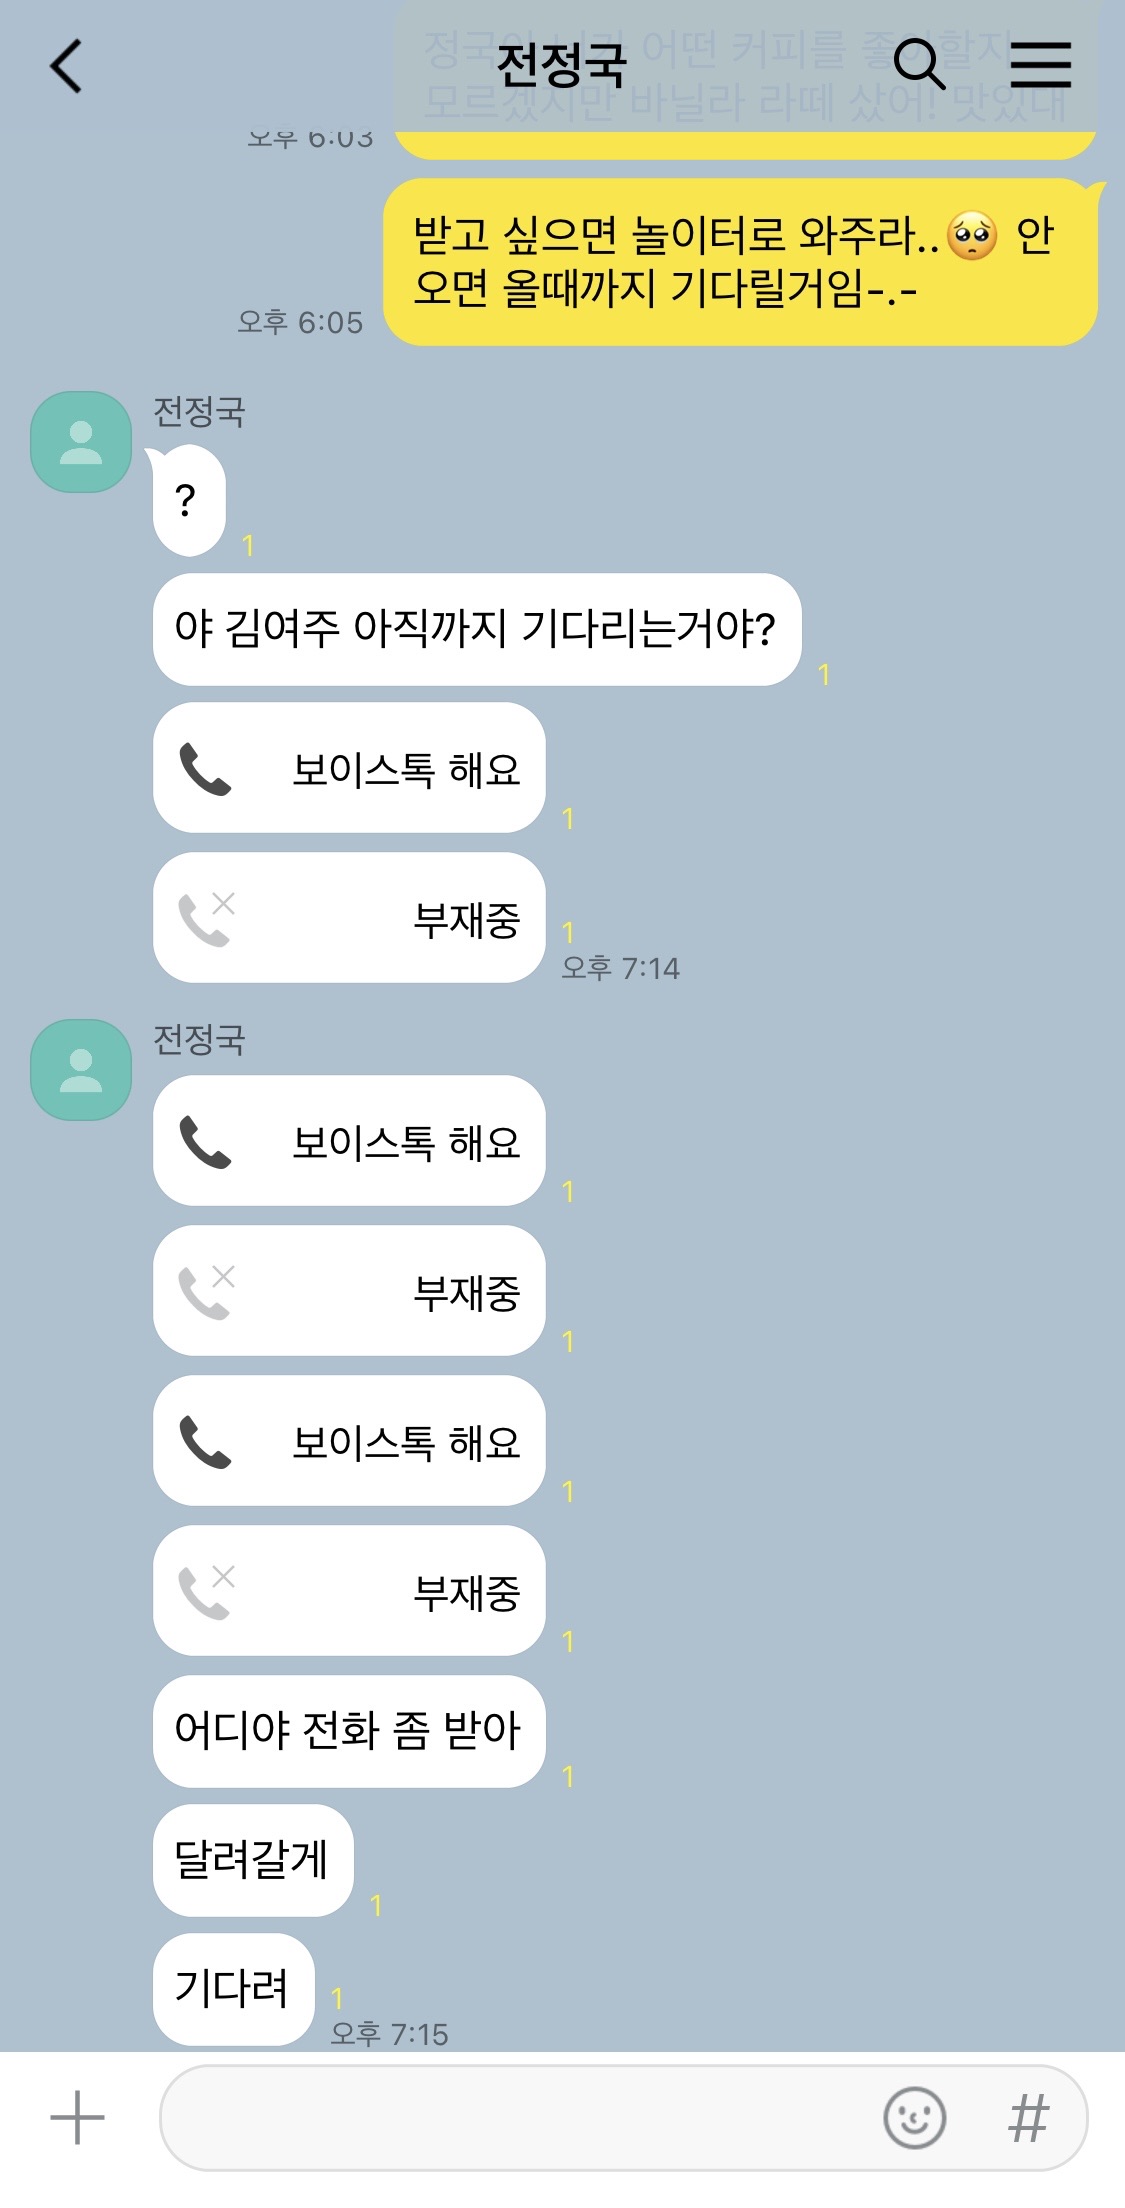
Task: Select the yellow '받고 싶으면 놀이터로' message
Action: point(740,263)
